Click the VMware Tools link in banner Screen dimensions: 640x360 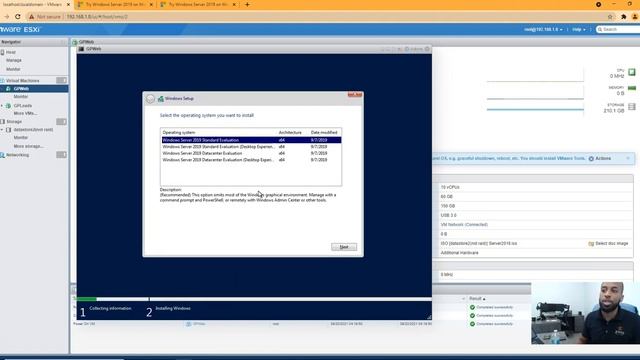point(571,158)
